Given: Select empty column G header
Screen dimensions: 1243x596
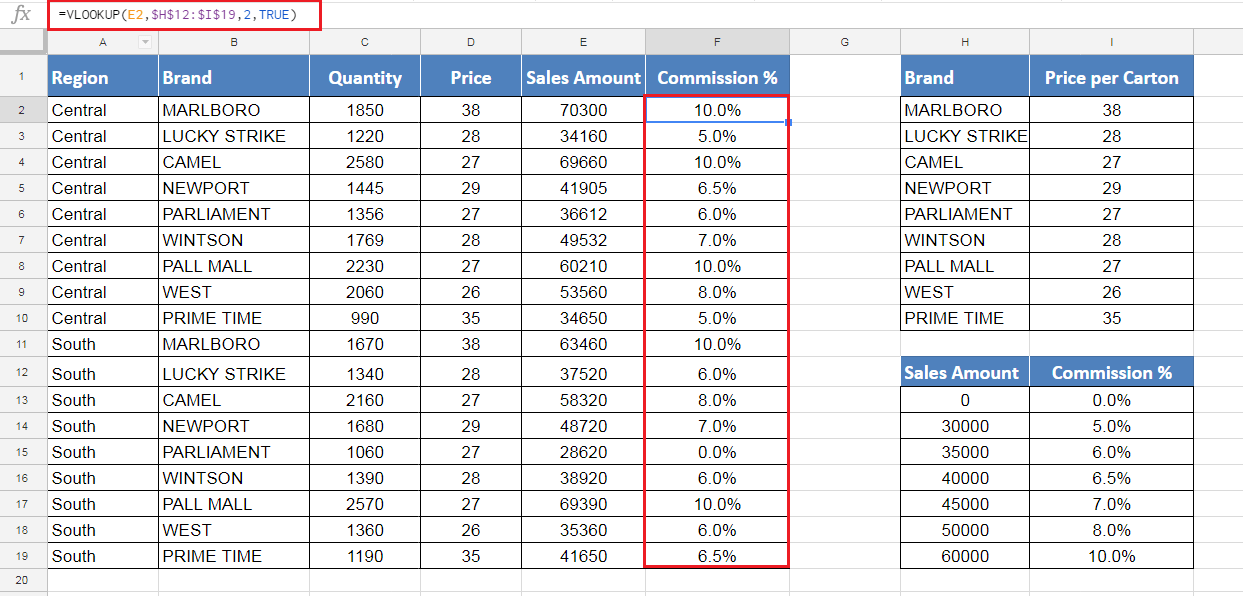Looking at the screenshot, I should pos(845,42).
